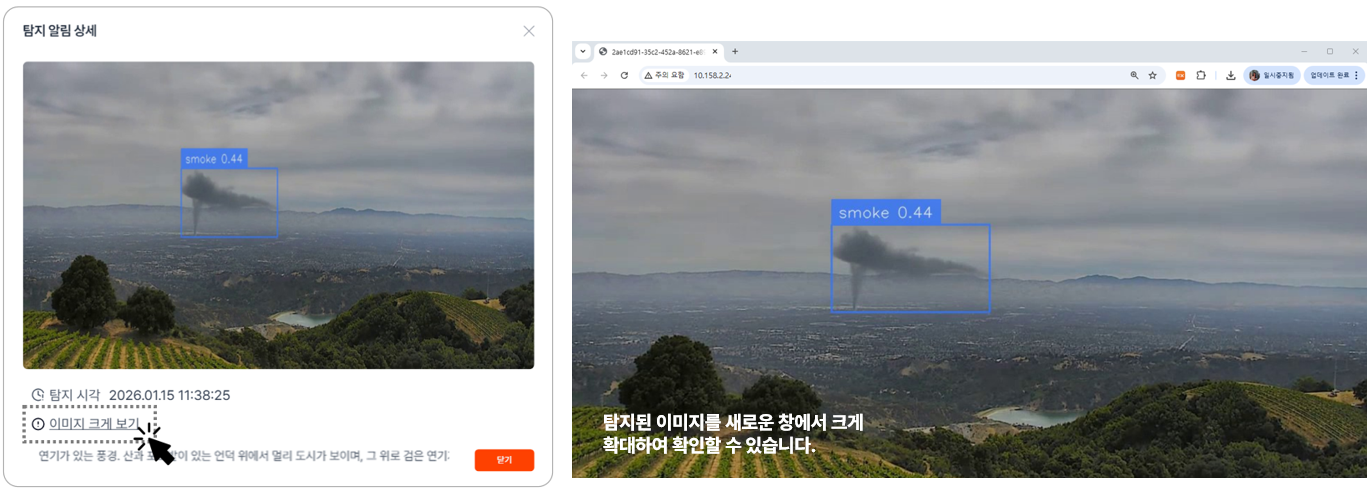The width and height of the screenshot is (1371, 494).
Task: Close the 탐지 알림 상세 dialog with X
Action: (x=529, y=31)
